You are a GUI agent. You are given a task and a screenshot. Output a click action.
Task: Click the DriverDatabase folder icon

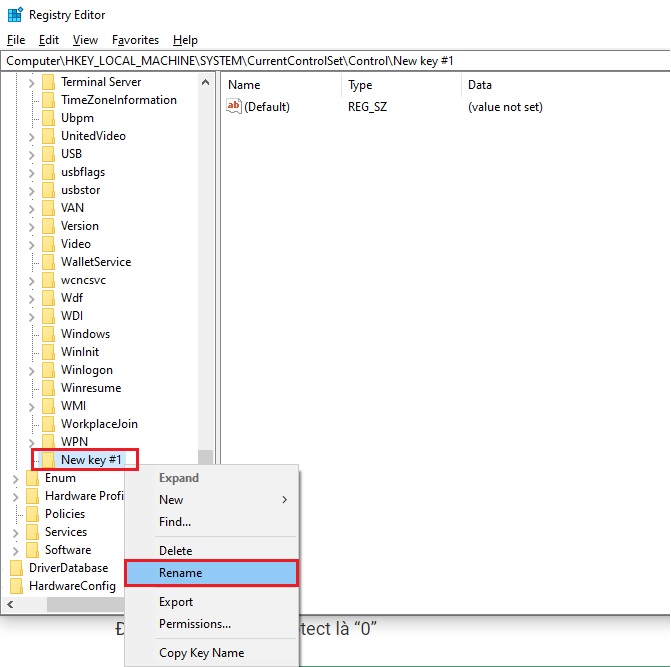[16, 568]
